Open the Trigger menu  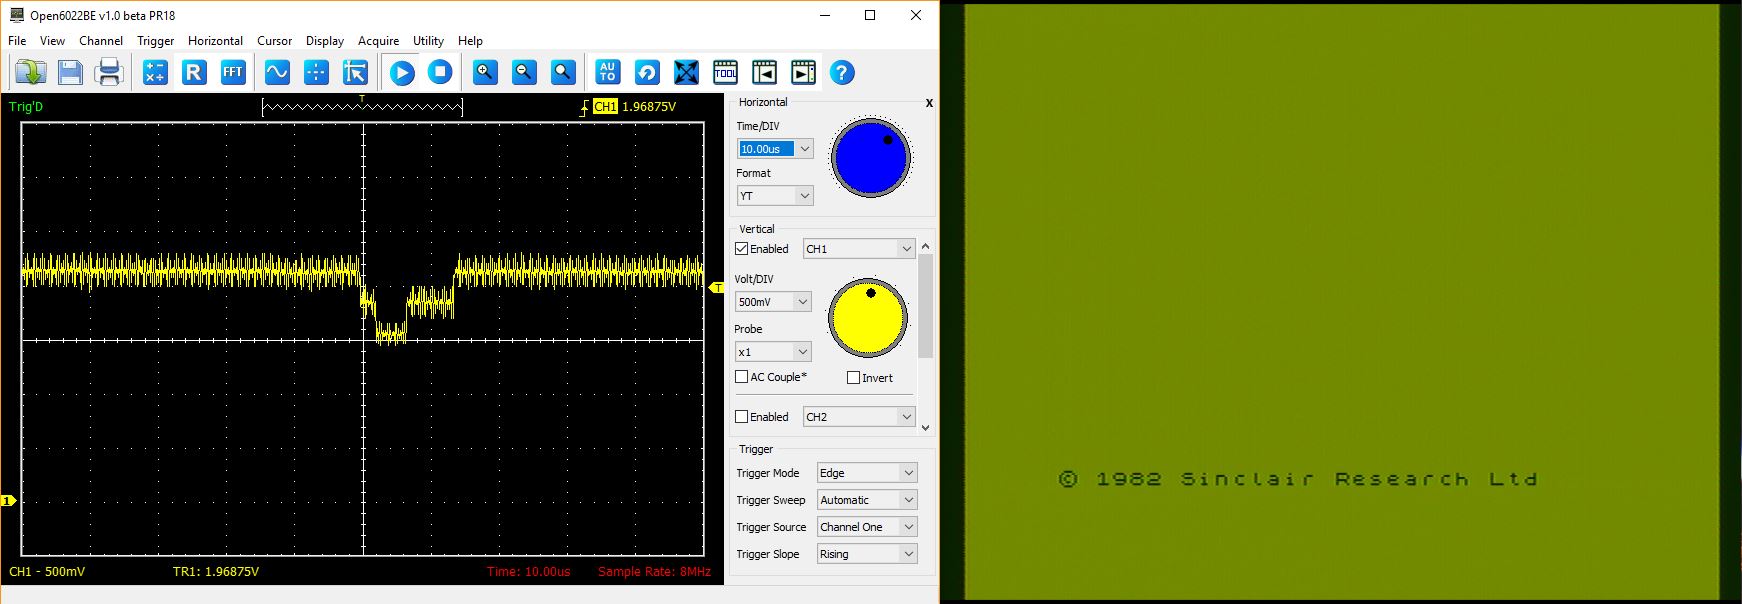tap(155, 41)
